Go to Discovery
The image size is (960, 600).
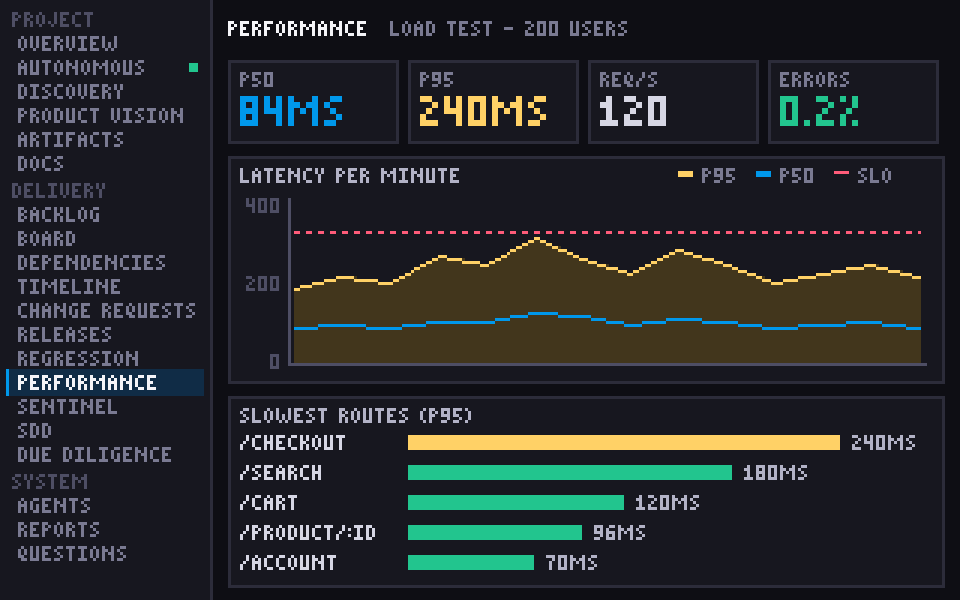pos(70,91)
